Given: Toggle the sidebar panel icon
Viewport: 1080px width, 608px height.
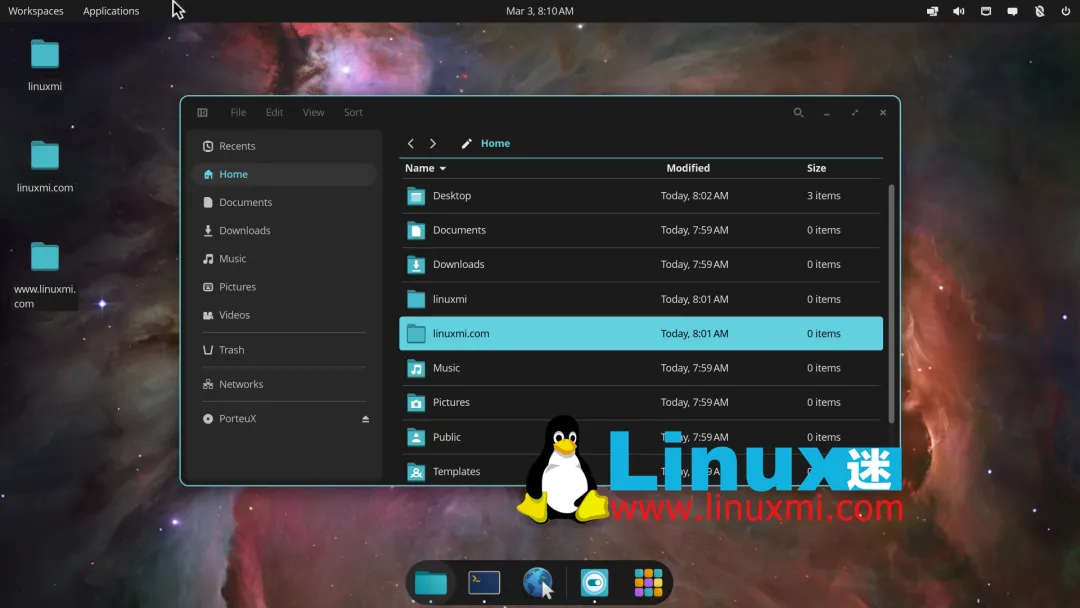Looking at the screenshot, I should tap(202, 112).
